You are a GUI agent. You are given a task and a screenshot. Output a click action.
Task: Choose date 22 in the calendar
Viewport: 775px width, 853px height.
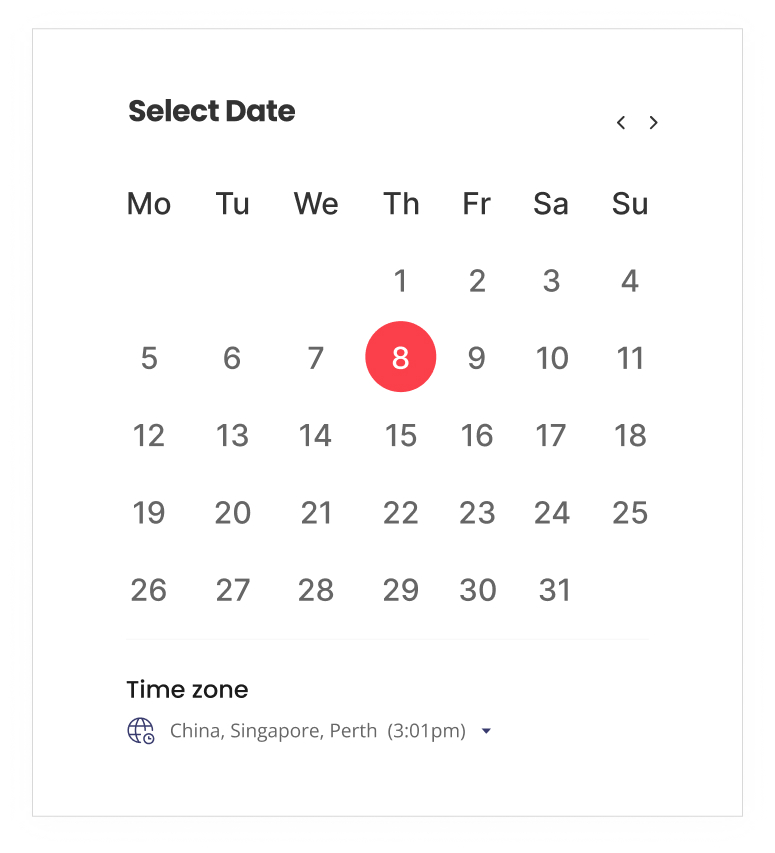pyautogui.click(x=401, y=513)
